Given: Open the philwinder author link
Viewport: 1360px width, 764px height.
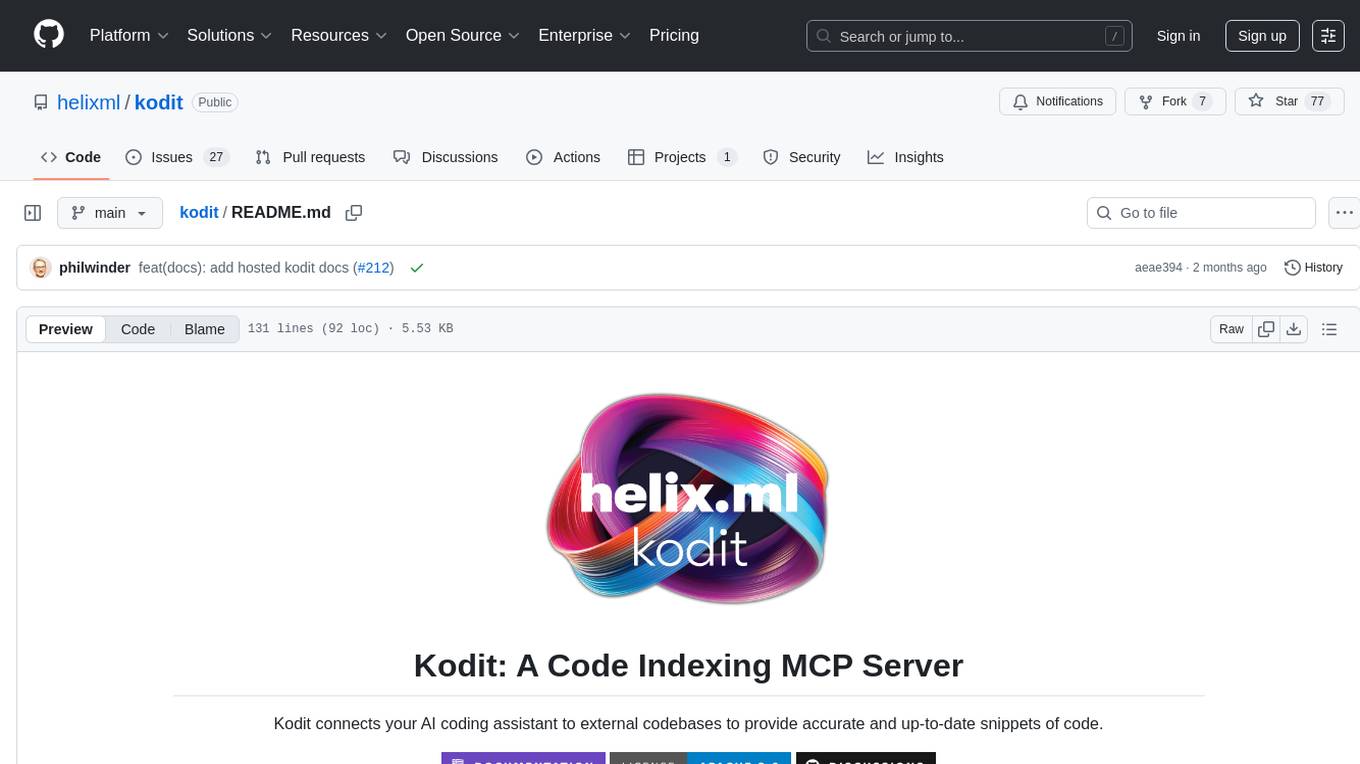Looking at the screenshot, I should [x=95, y=268].
